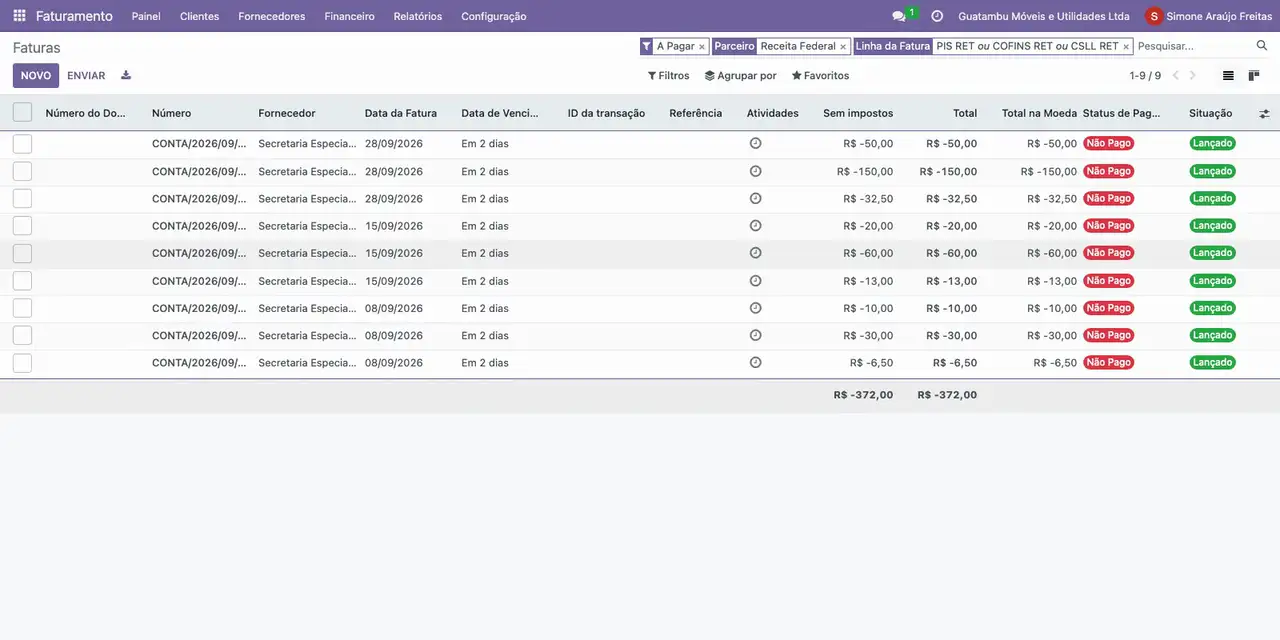1280x640 pixels.
Task: Open the Painel menu item
Action: (x=146, y=16)
